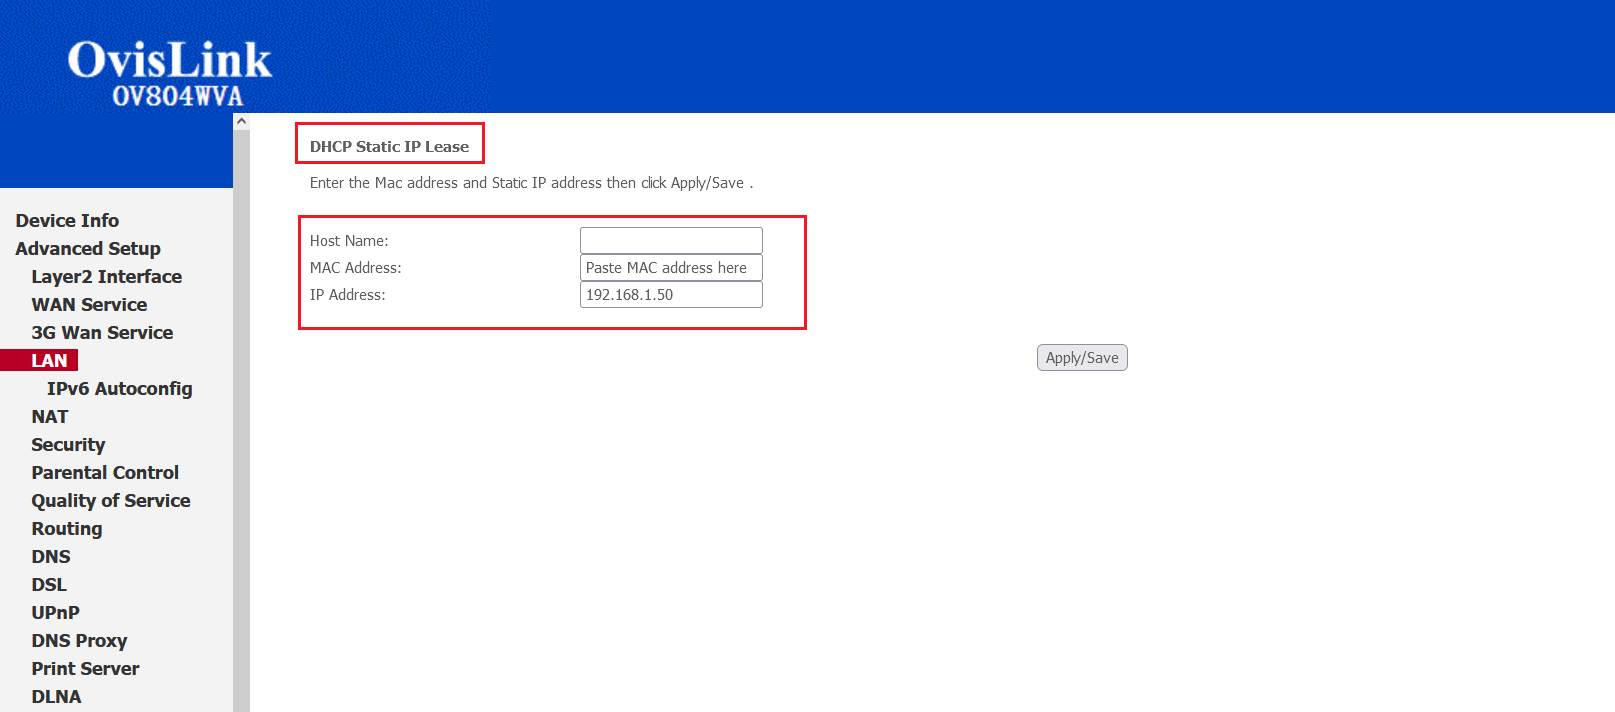
Task: Go to the Security section
Action: pos(68,445)
